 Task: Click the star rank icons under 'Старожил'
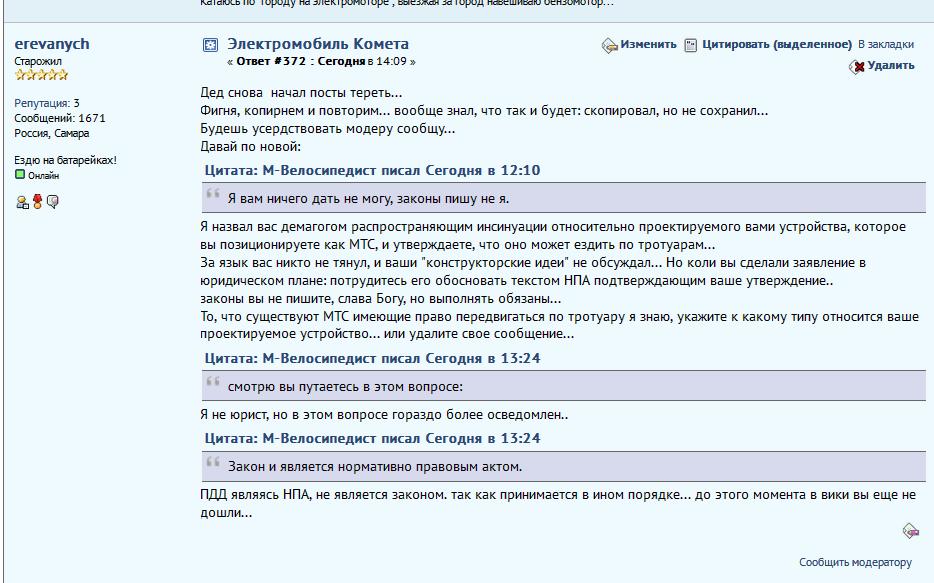click(41, 74)
